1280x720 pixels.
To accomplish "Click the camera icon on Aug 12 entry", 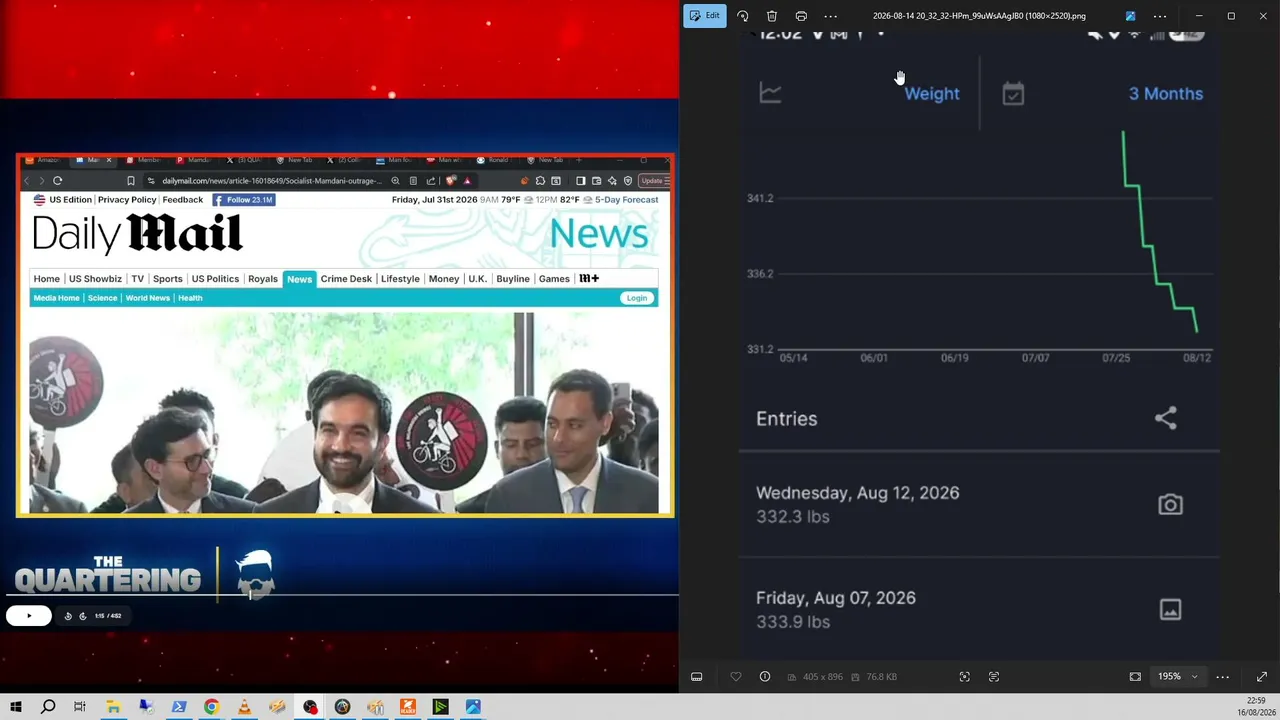I will (1170, 505).
